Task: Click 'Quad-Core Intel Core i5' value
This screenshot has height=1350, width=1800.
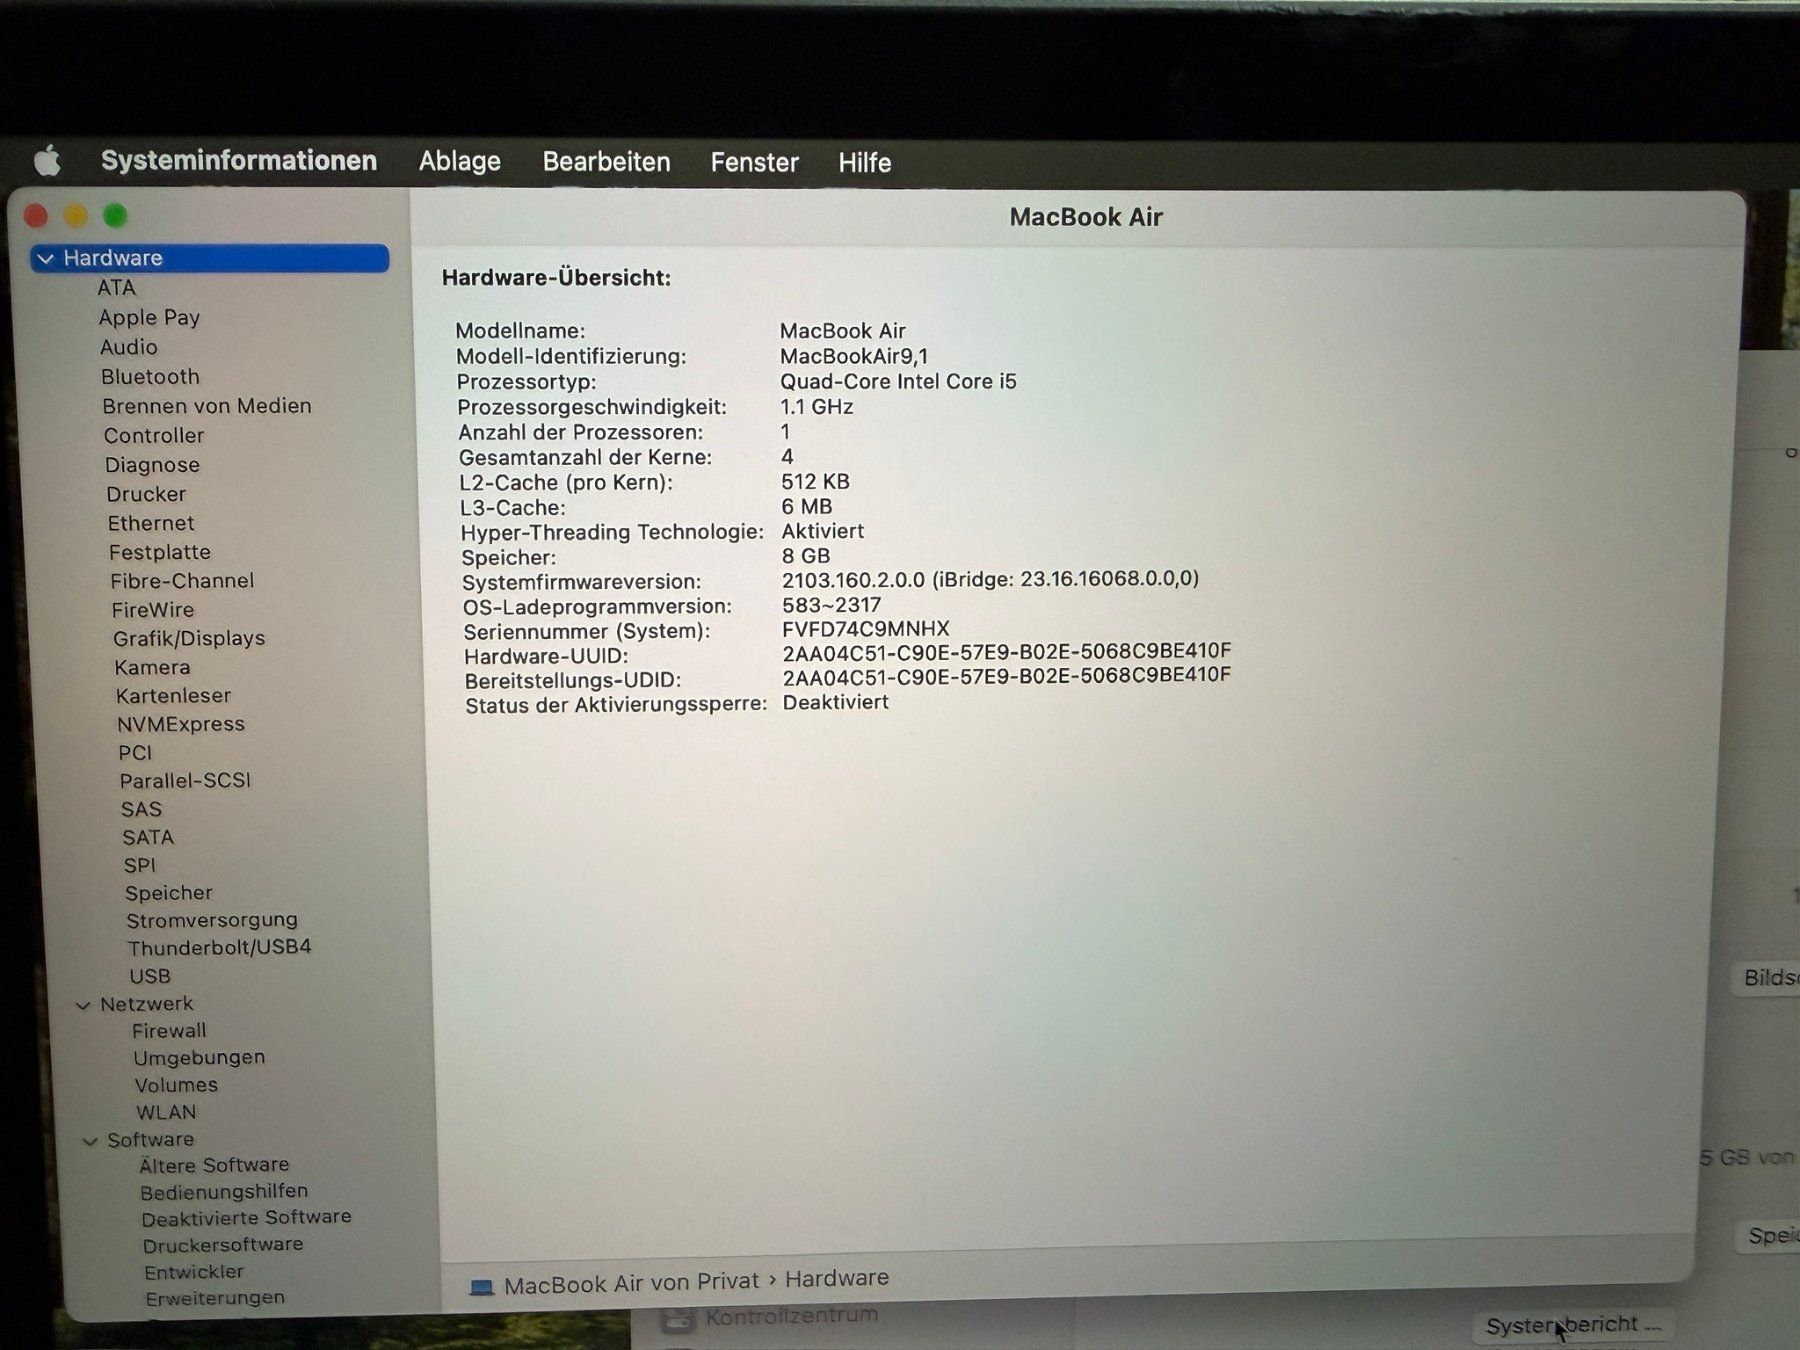Action: coord(898,381)
